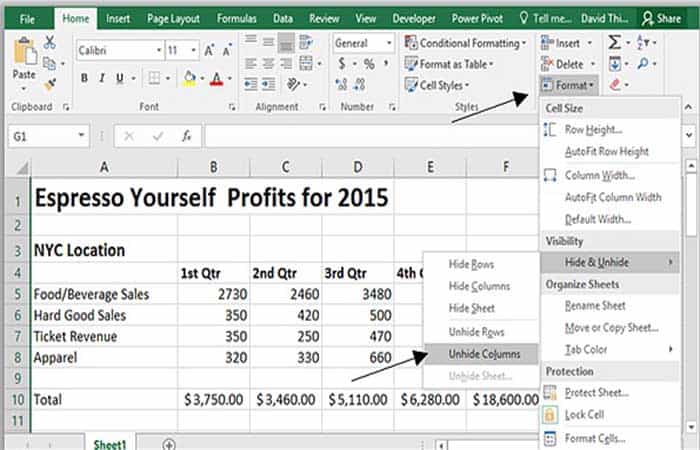
Task: Toggle Wrap Text icon
Action: click(306, 43)
